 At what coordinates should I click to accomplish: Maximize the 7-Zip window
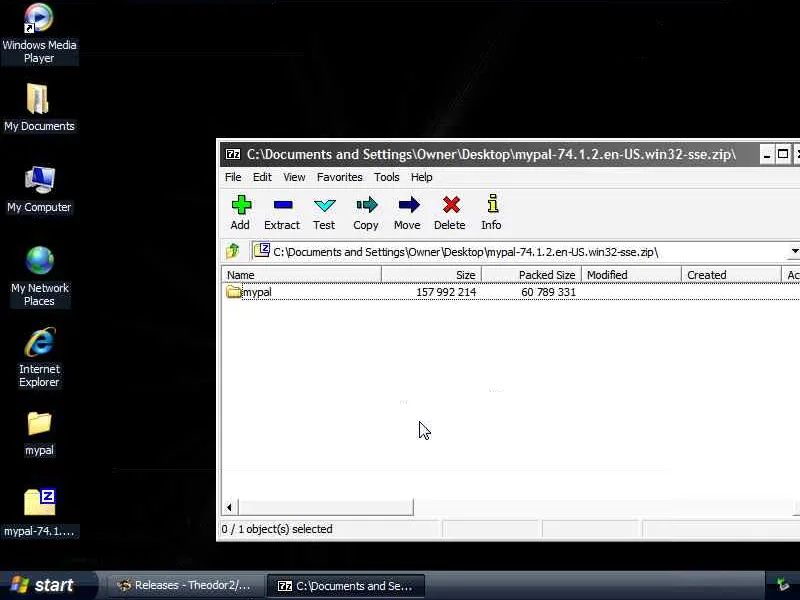(x=783, y=155)
